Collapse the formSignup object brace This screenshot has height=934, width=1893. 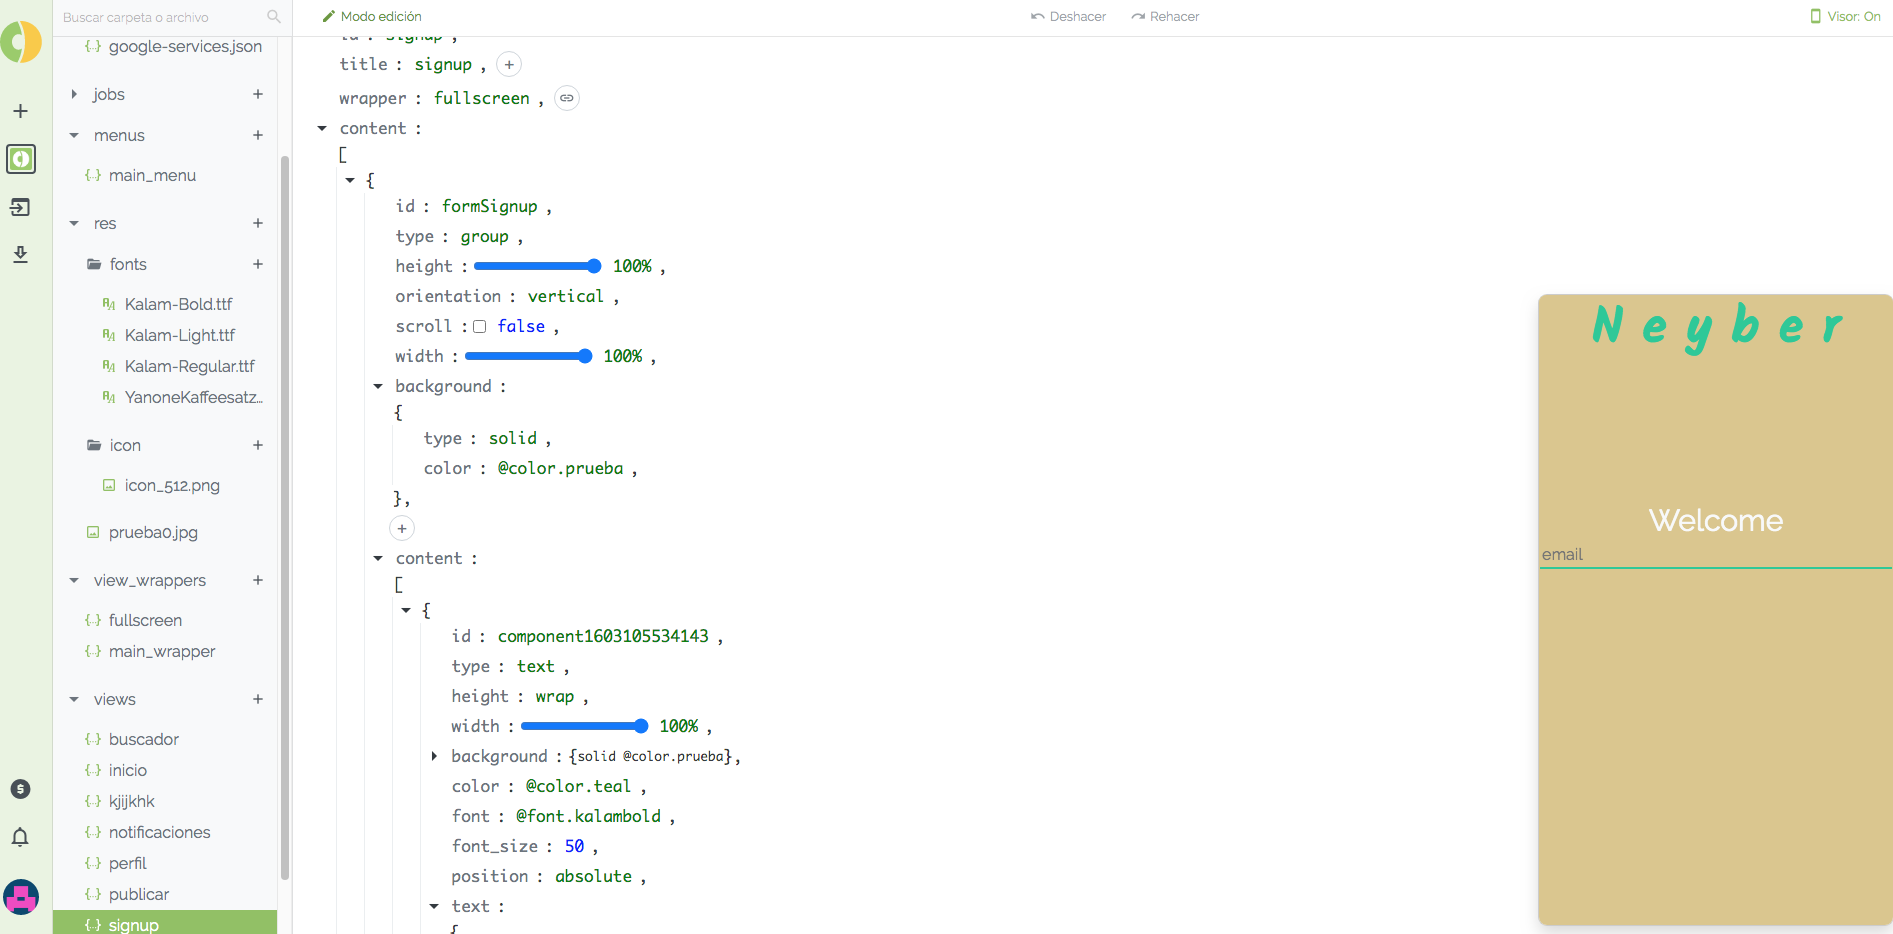coord(350,180)
